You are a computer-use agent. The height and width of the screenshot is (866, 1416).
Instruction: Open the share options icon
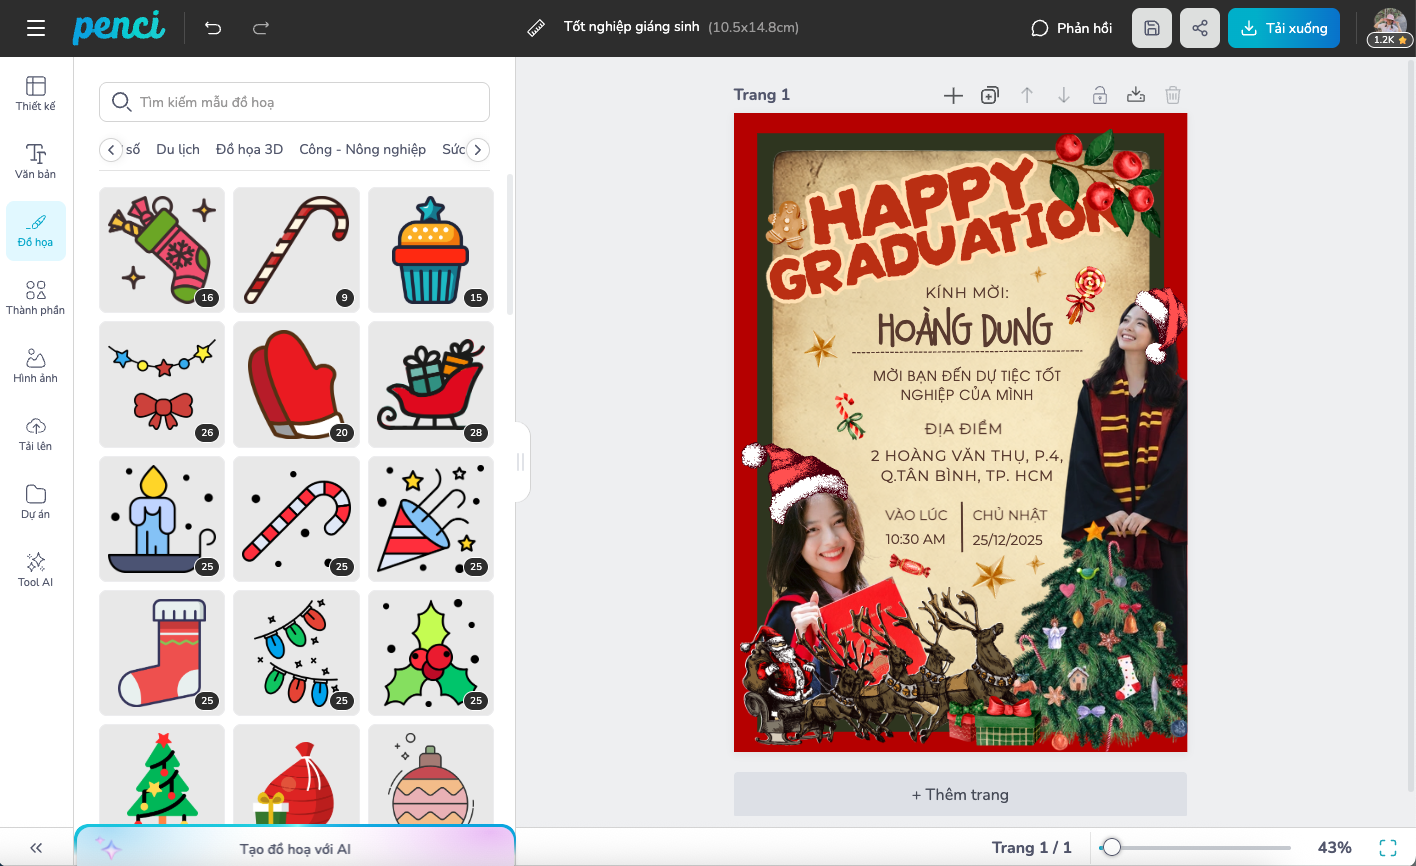click(1200, 28)
